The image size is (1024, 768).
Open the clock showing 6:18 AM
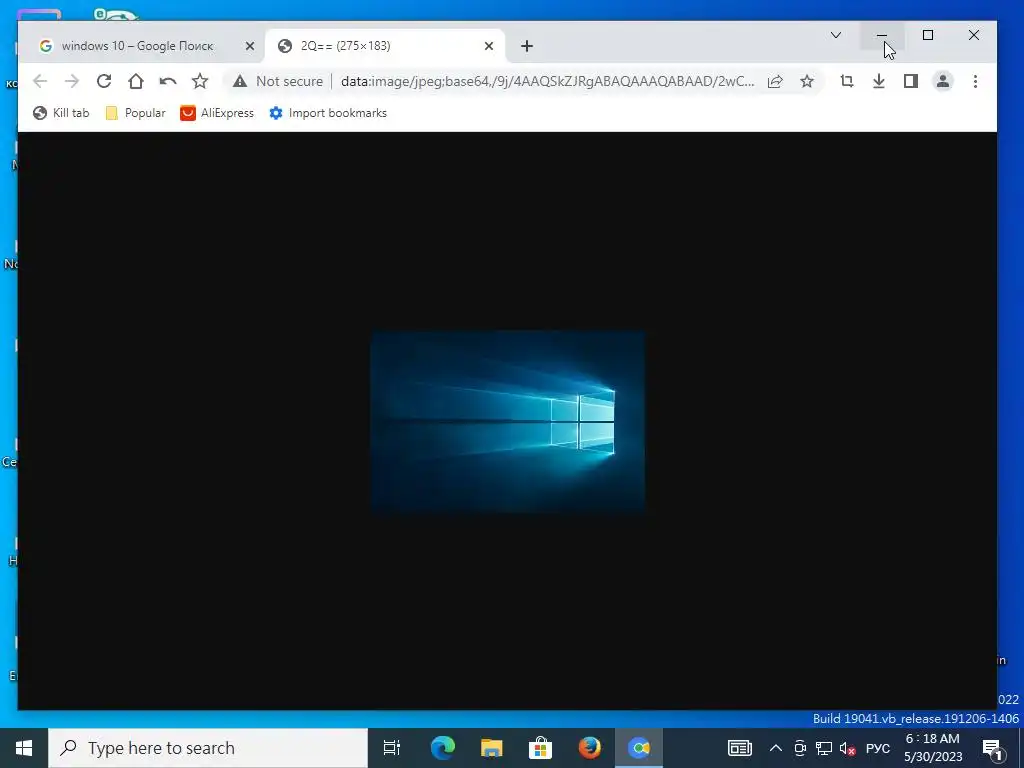click(x=933, y=748)
